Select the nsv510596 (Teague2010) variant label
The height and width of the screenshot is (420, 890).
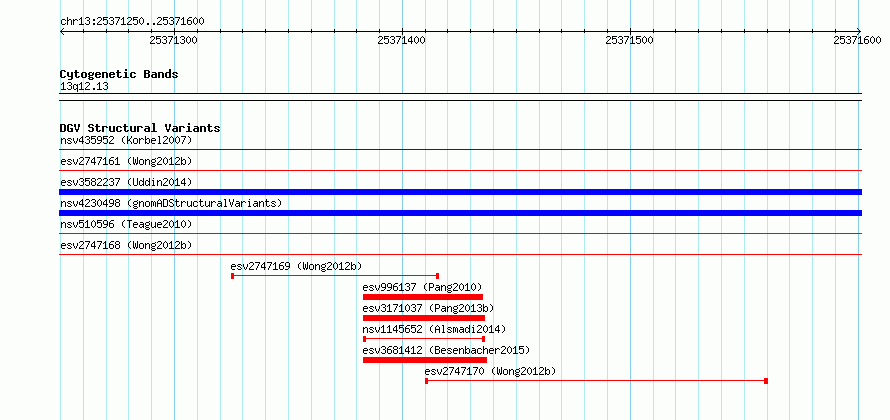[126, 224]
